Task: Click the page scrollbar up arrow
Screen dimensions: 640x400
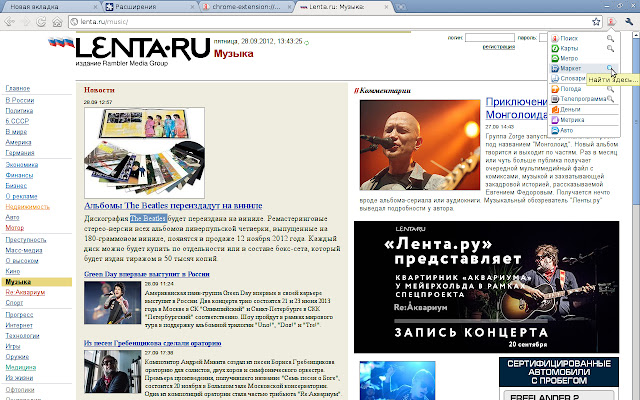Action: tap(636, 36)
